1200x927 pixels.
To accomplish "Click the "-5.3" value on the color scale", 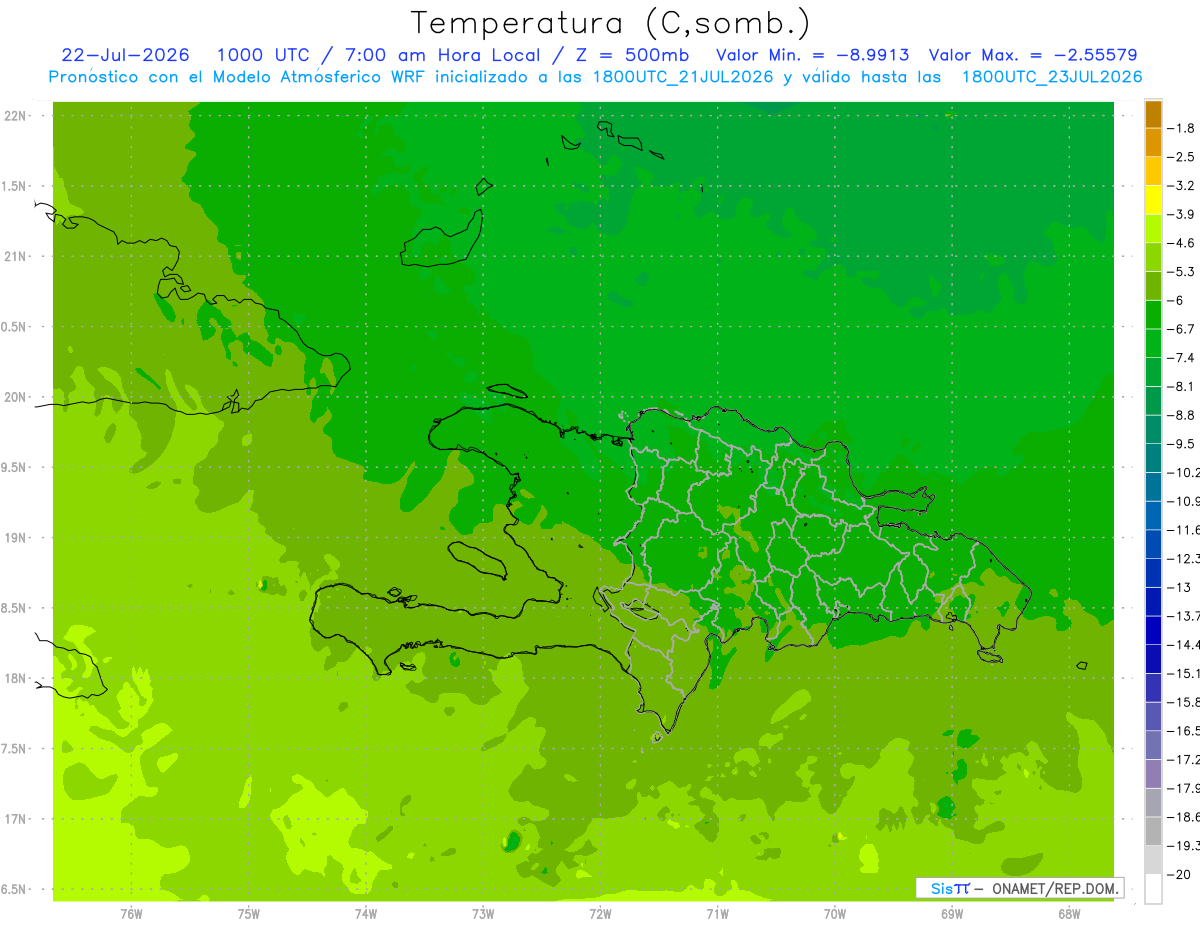I will [x=1182, y=272].
